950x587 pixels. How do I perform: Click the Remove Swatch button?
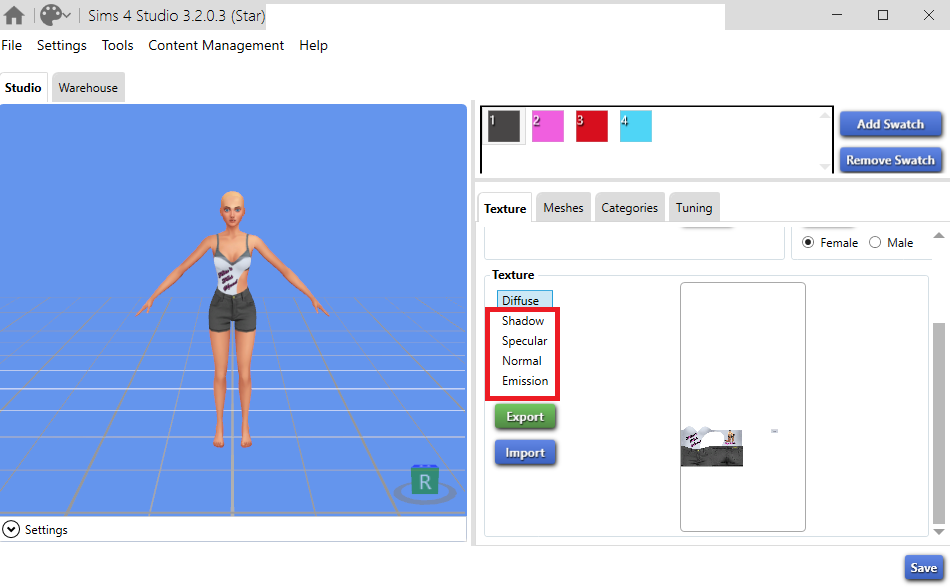pos(891,160)
